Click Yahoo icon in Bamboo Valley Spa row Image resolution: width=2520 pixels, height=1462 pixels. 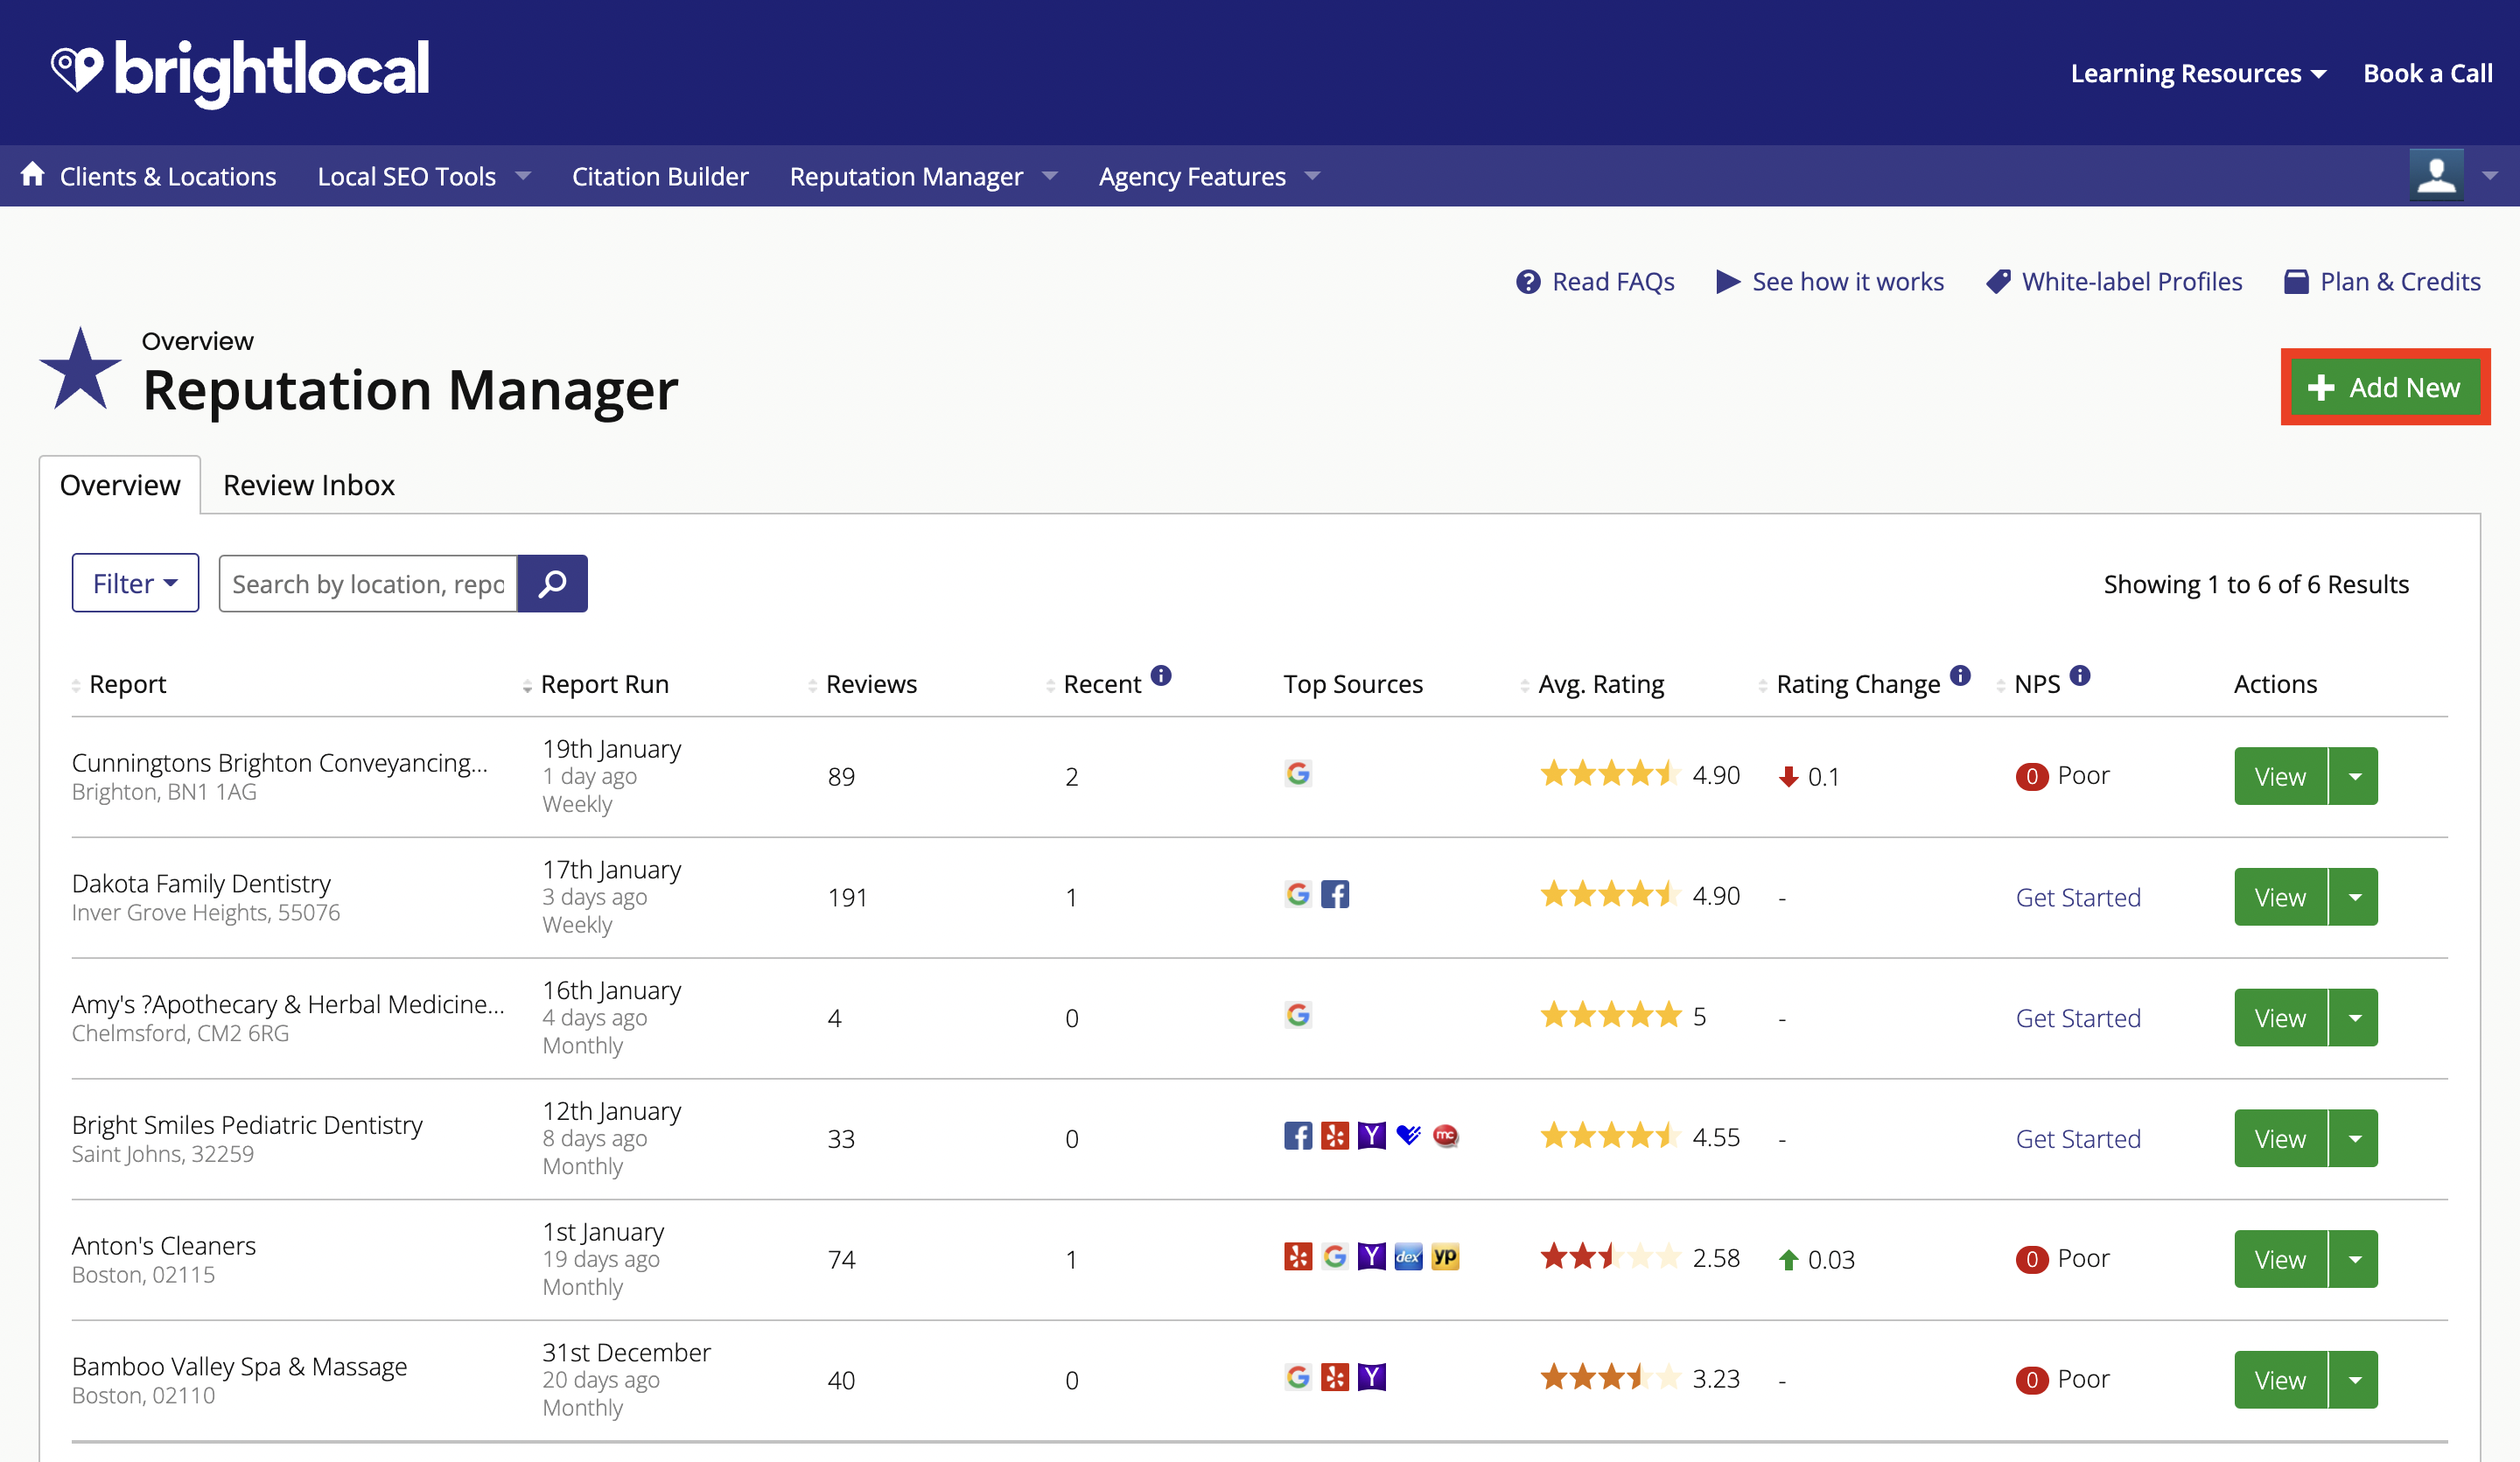point(1372,1377)
